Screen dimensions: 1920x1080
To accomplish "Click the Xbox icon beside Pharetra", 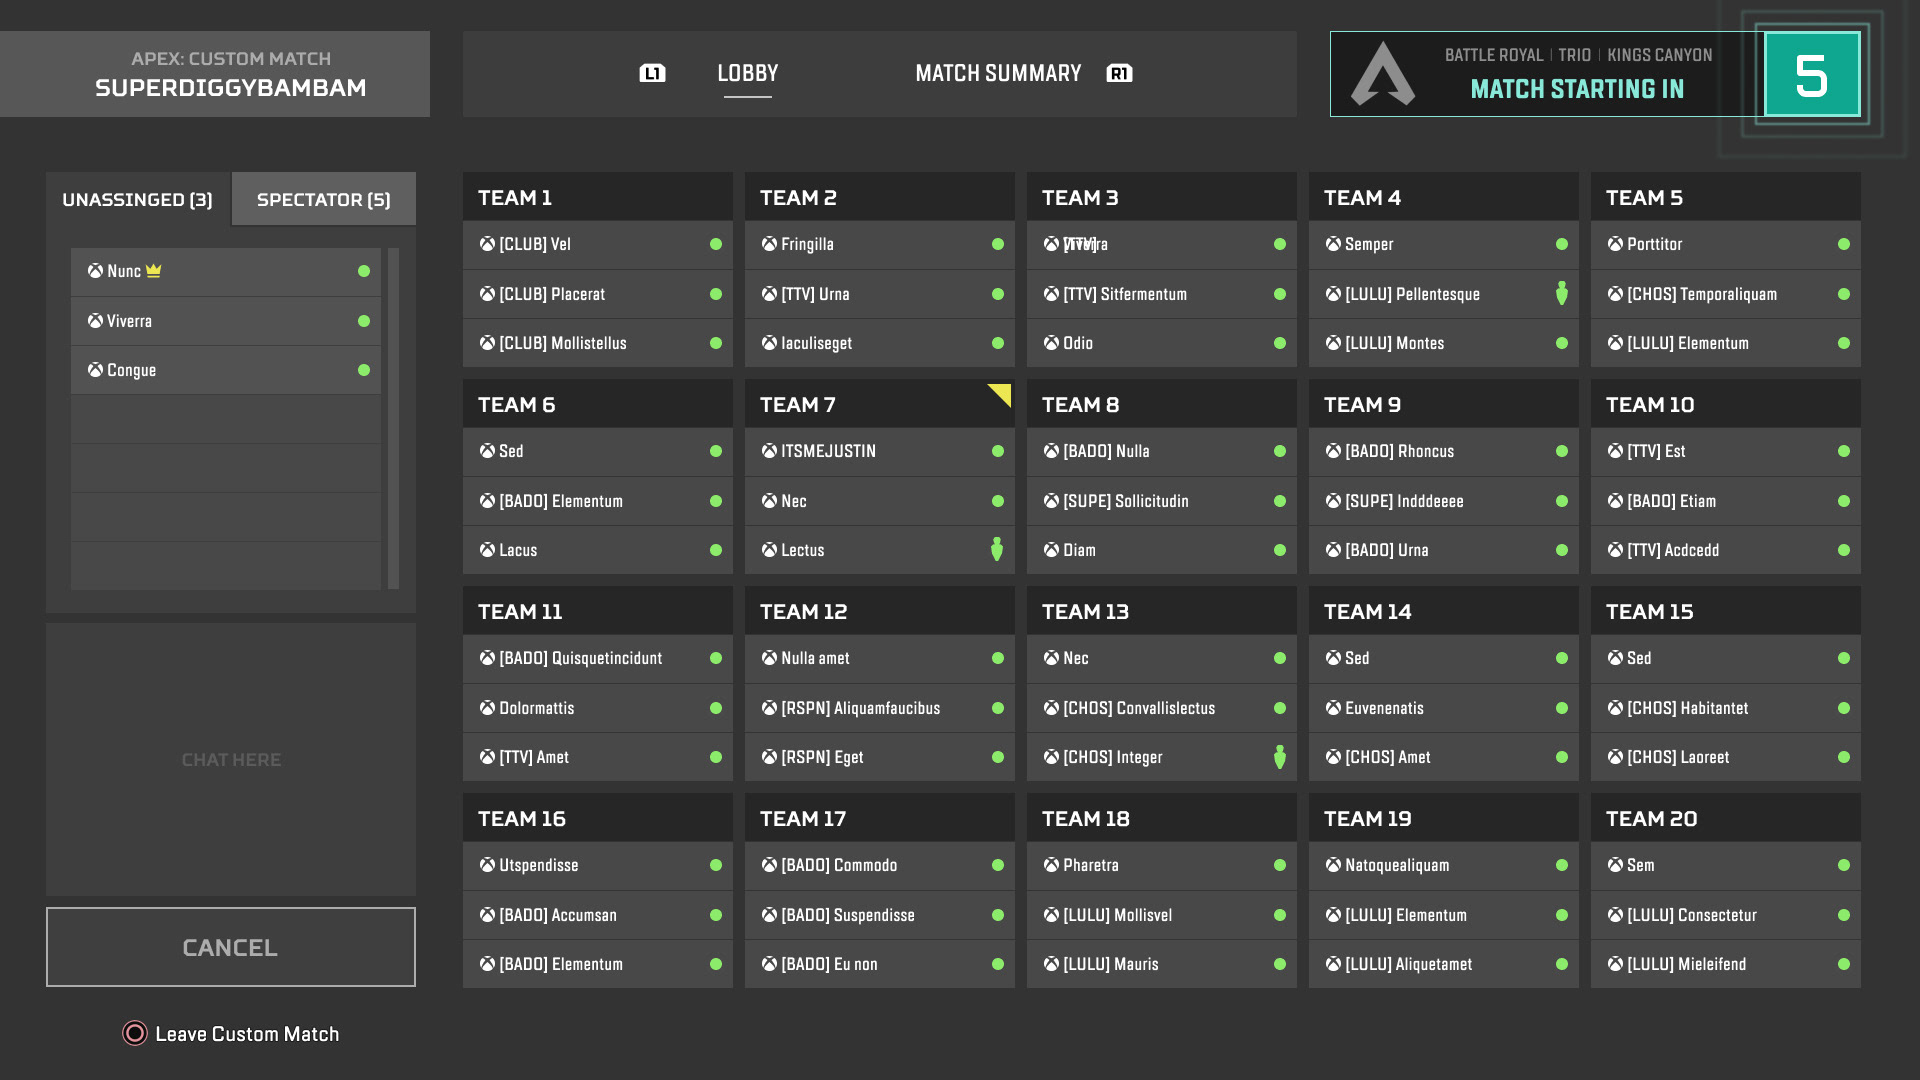I will (x=1051, y=865).
